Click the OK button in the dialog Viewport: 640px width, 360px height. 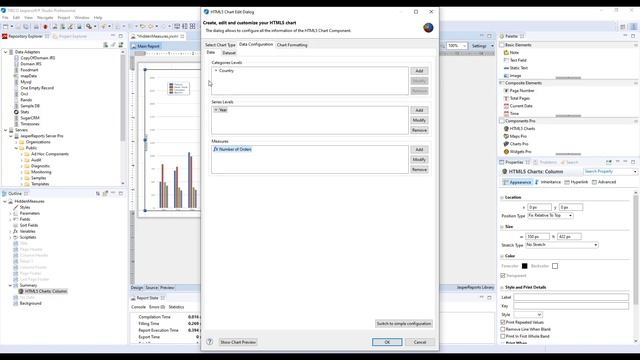(387, 342)
